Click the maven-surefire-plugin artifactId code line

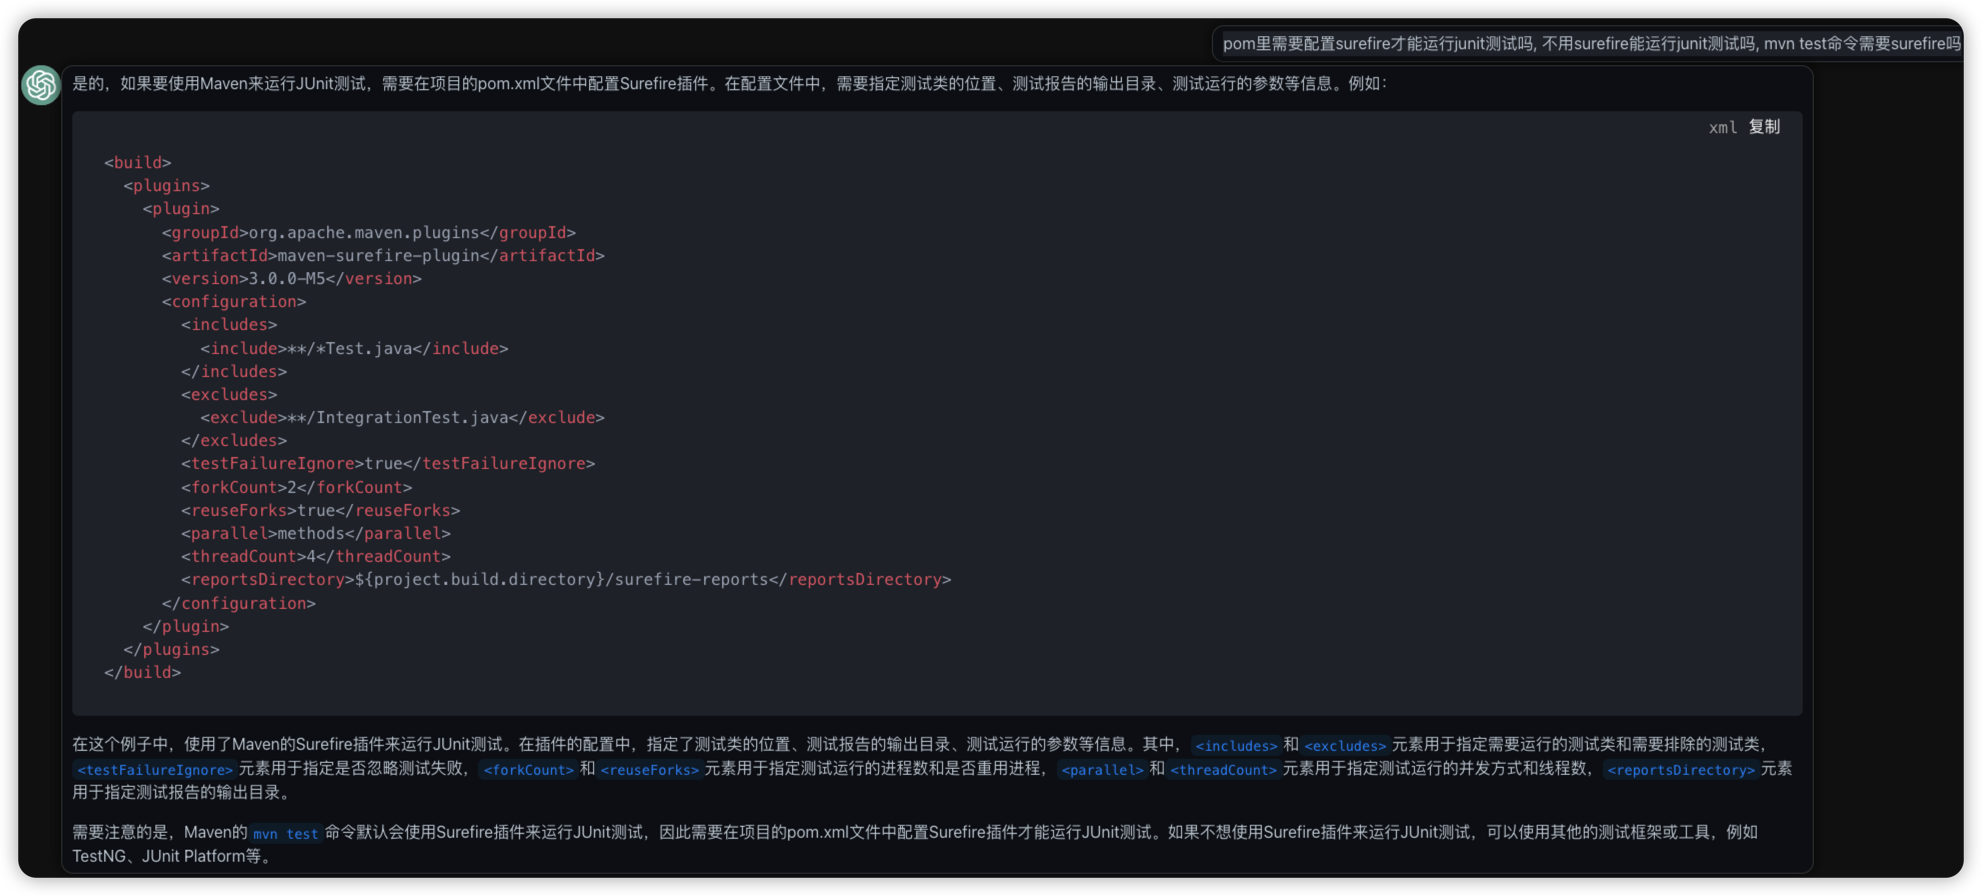tap(383, 256)
